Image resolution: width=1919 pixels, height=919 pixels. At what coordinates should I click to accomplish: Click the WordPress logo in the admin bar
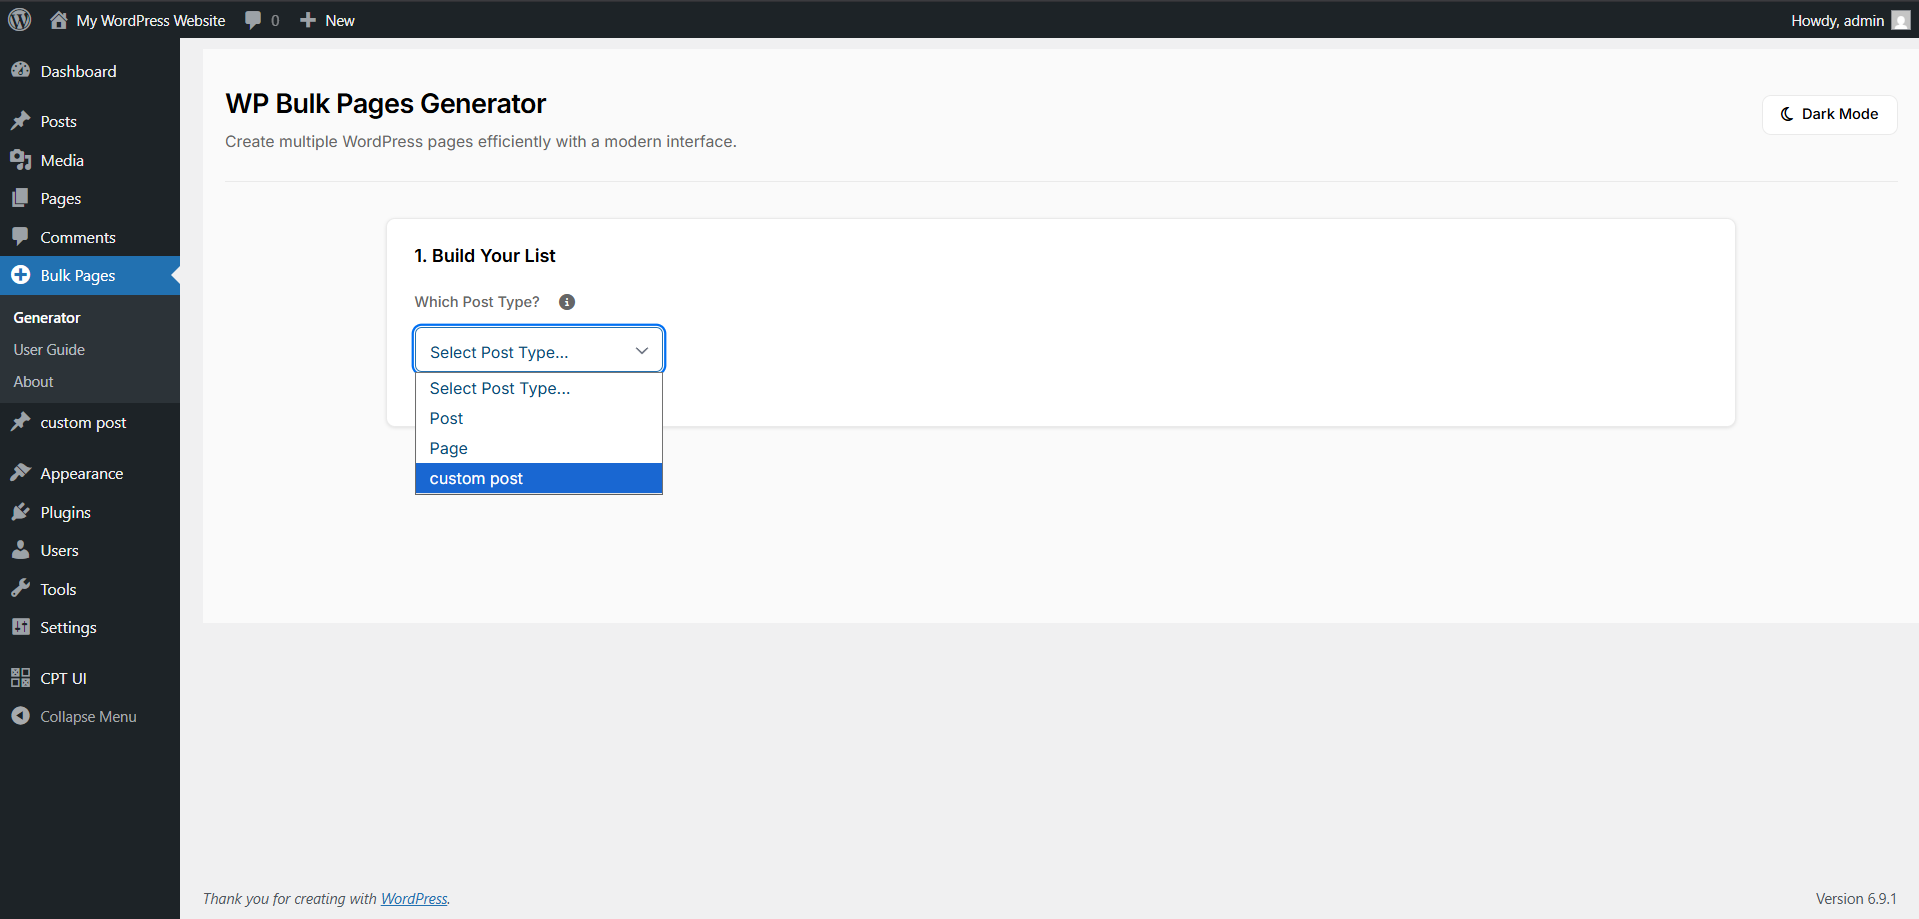pos(20,20)
